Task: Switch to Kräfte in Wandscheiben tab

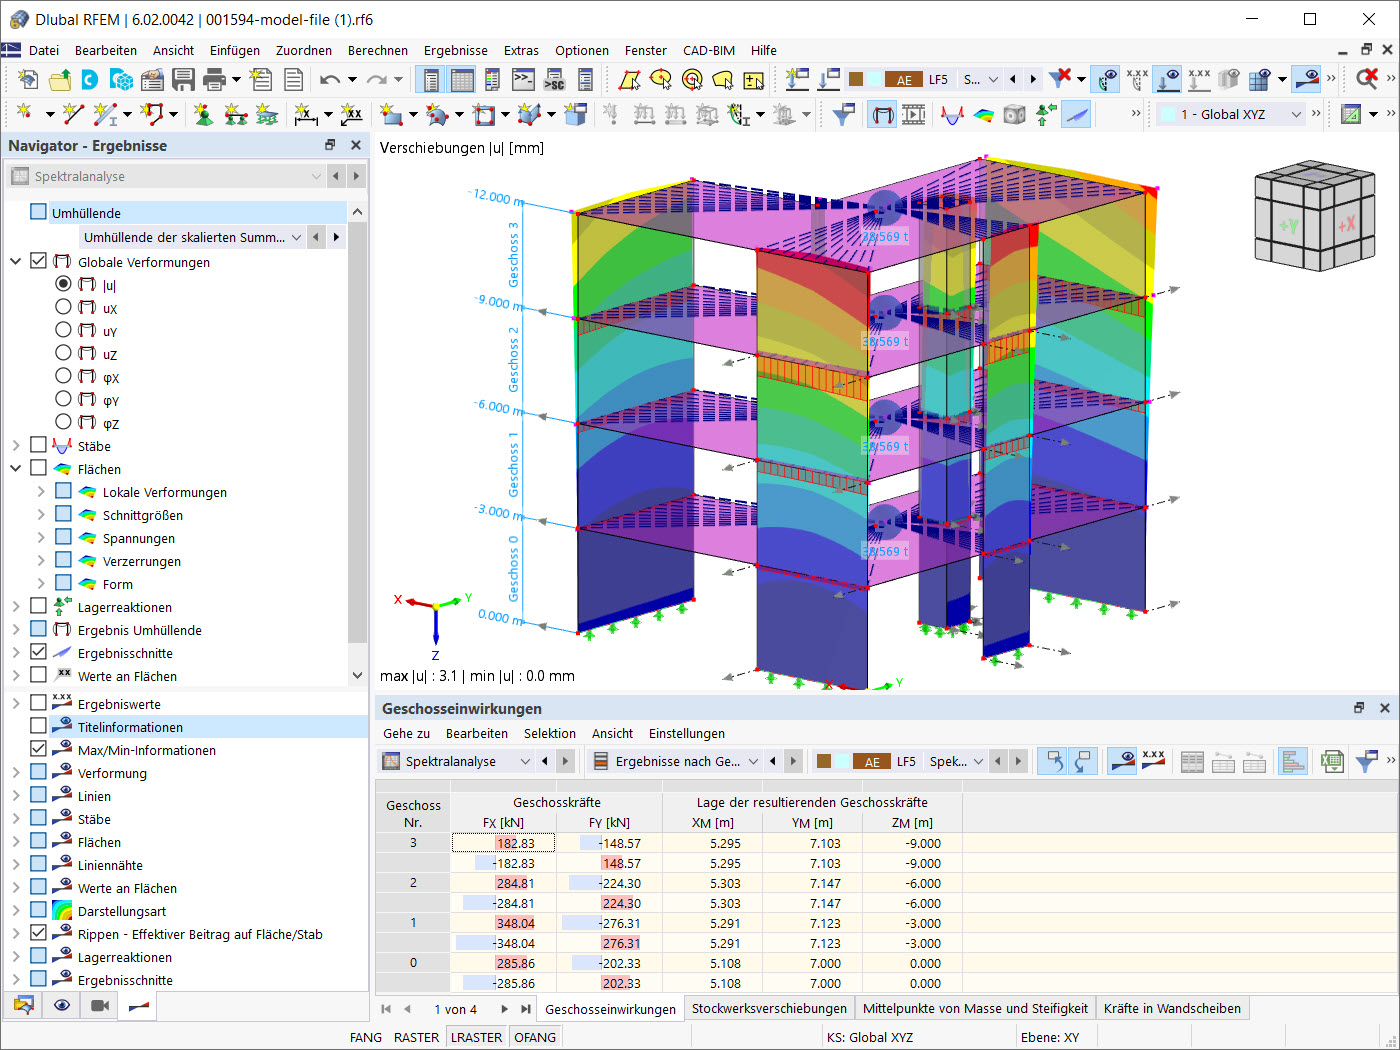Action: pos(1172,1008)
